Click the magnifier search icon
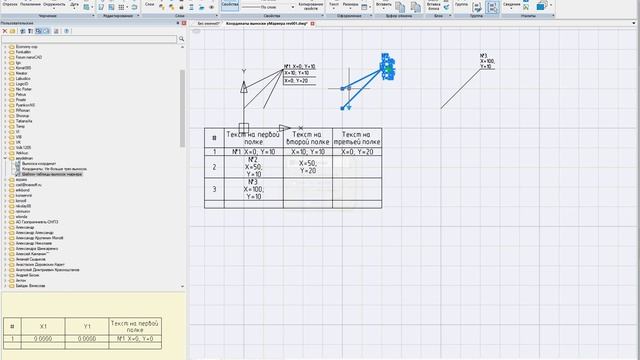Screen dimensions: 640x360 (x=181, y=39)
